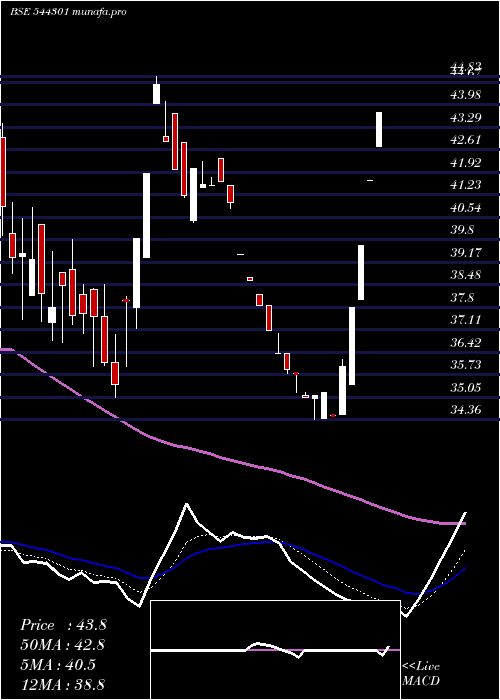Screen dimensions: 500x700
Task: Click the 5MA : 40.5 readout
Action: point(58,665)
